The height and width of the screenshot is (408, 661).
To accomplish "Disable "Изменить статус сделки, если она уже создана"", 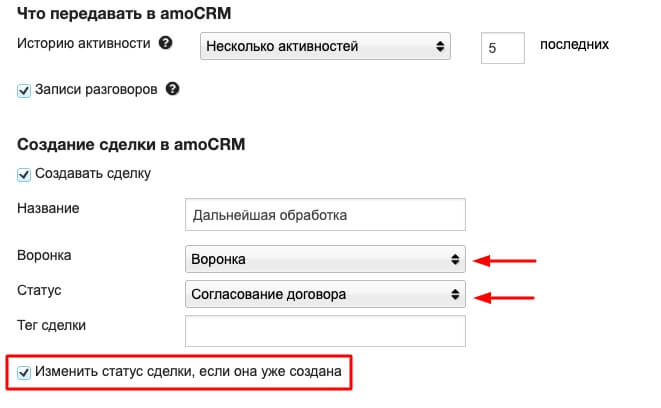I will [25, 372].
